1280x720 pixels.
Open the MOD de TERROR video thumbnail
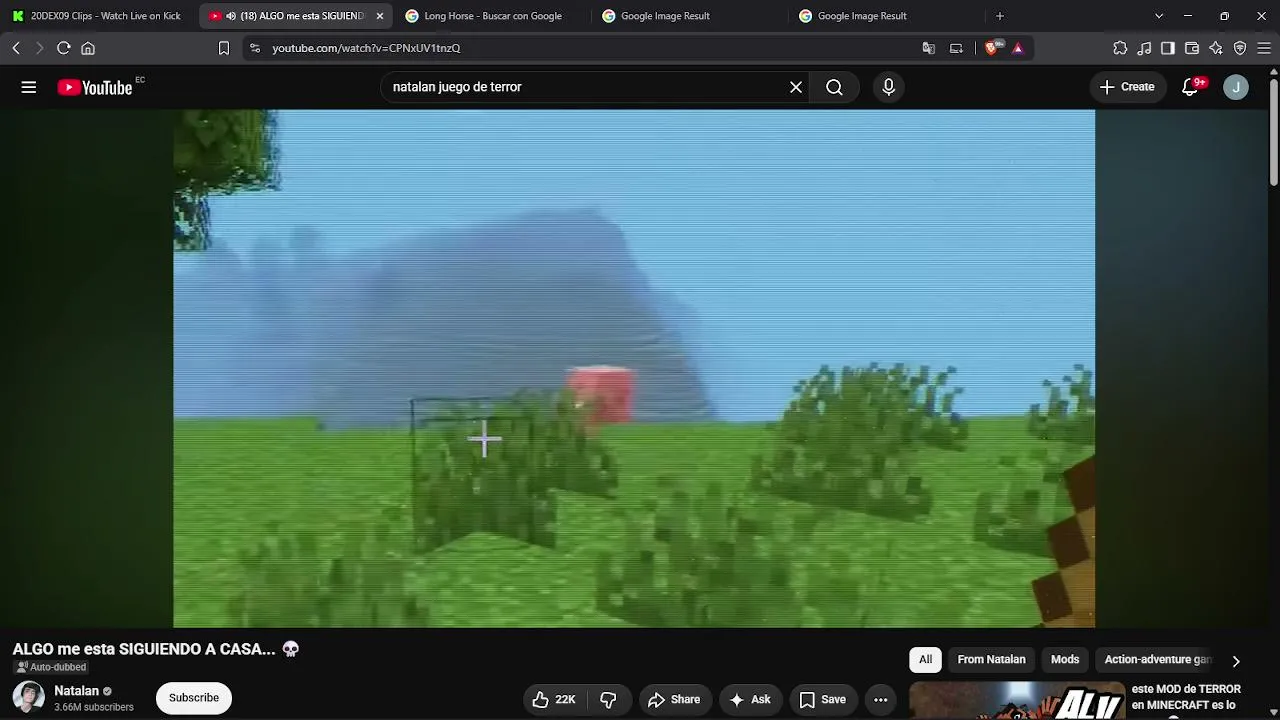tap(1017, 701)
